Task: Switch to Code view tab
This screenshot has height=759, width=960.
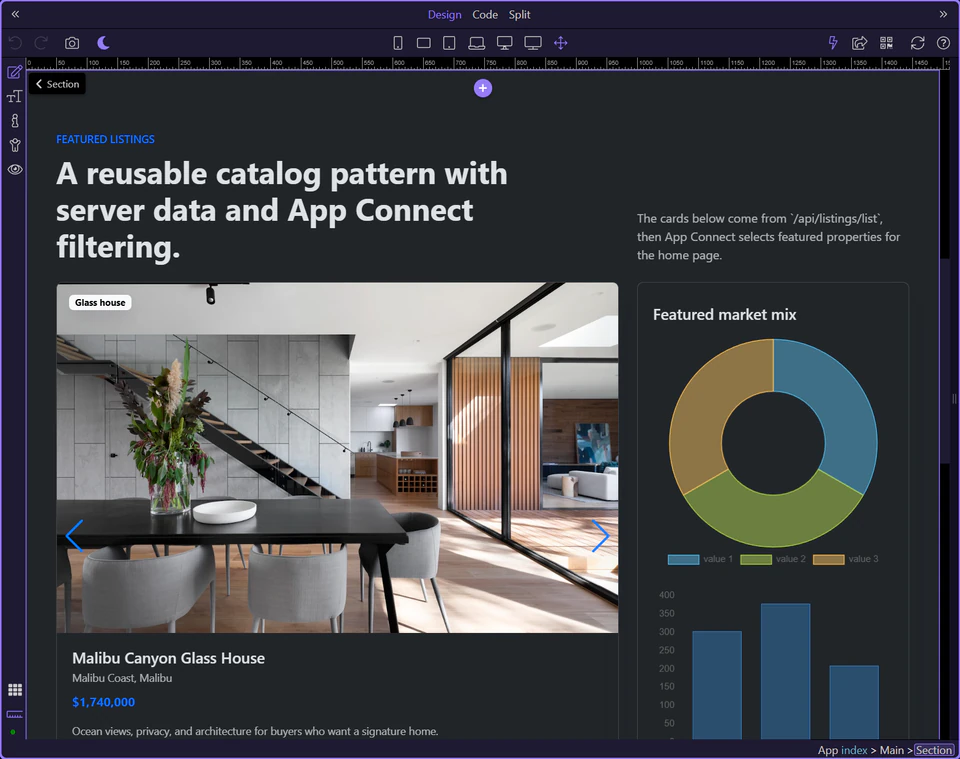Action: pos(485,15)
